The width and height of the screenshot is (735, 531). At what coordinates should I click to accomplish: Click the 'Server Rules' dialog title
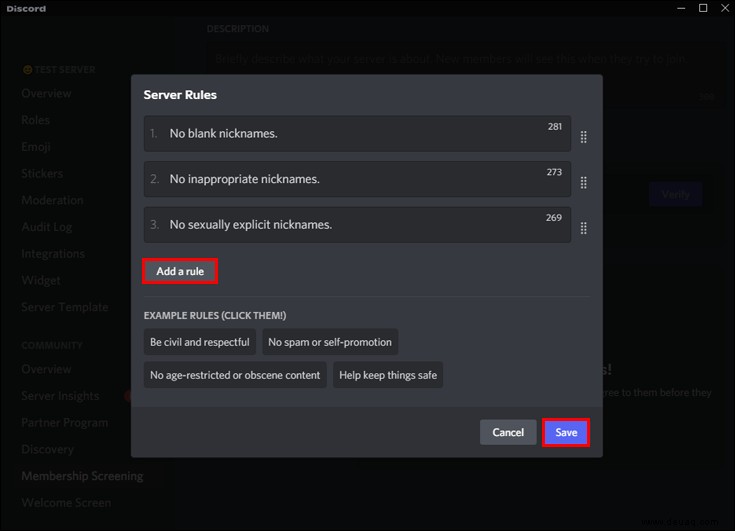[180, 95]
